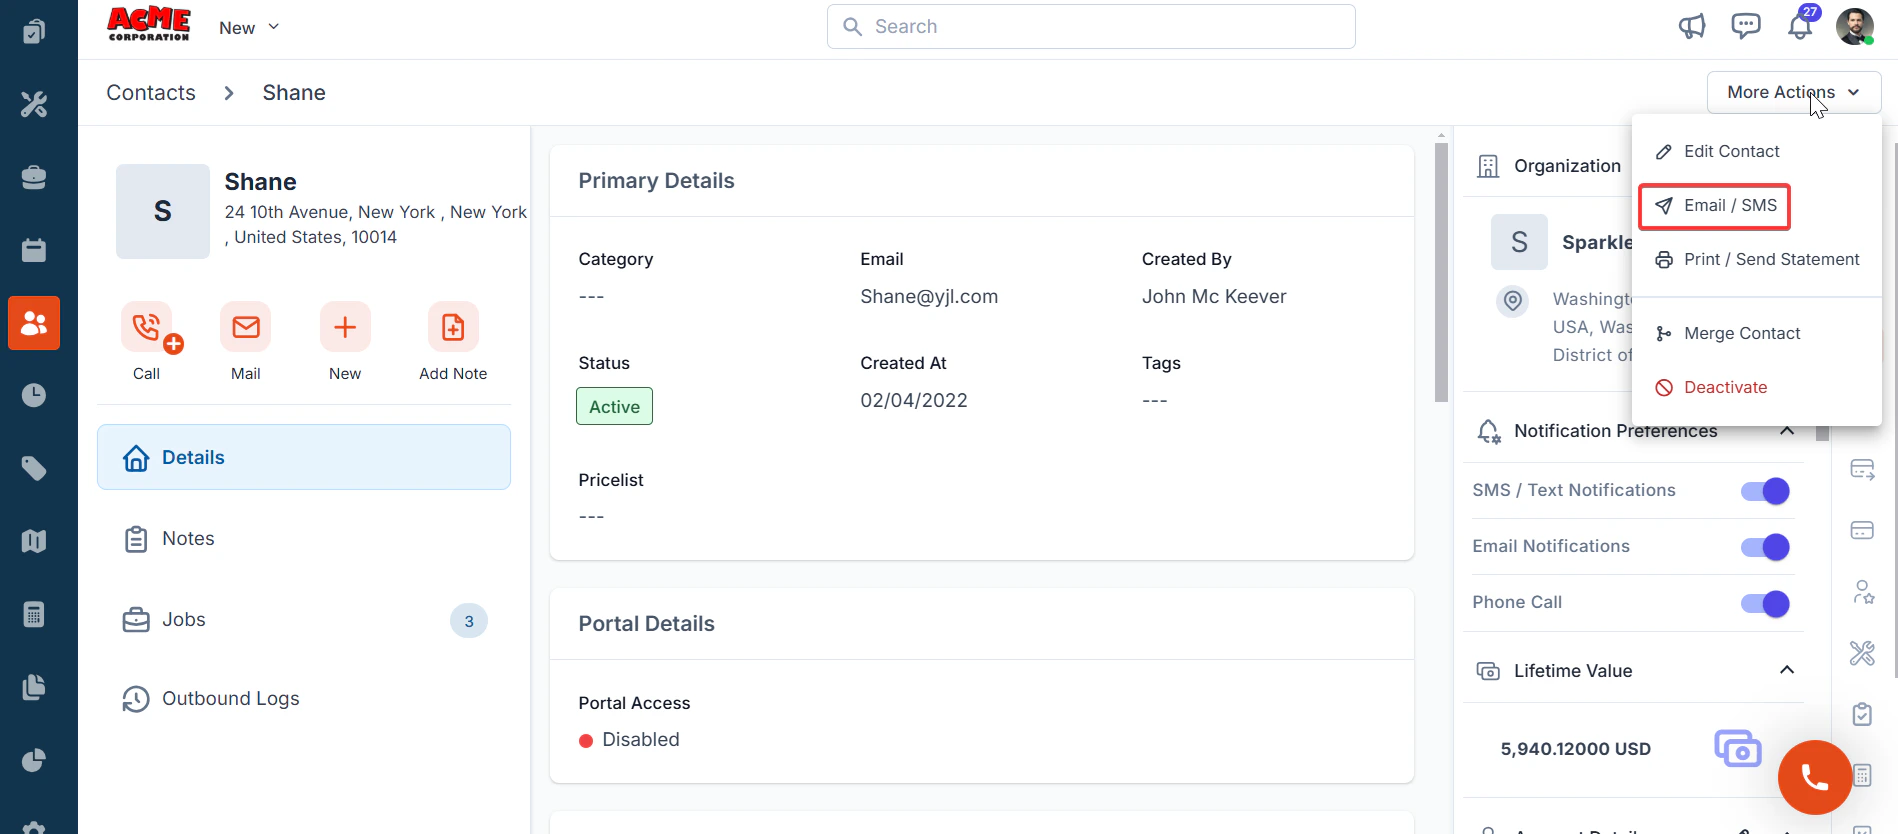This screenshot has width=1898, height=834.
Task: Click the New plus action icon
Action: (345, 327)
